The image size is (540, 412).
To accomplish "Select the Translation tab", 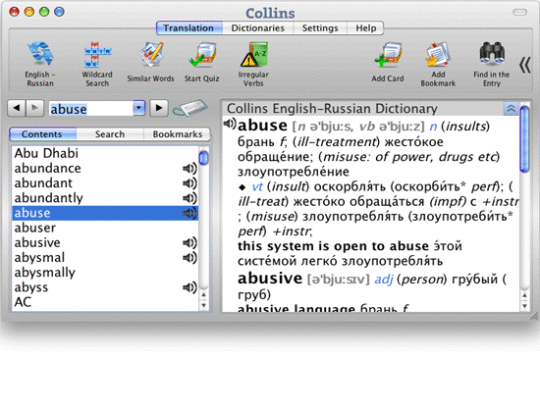I will [x=189, y=28].
